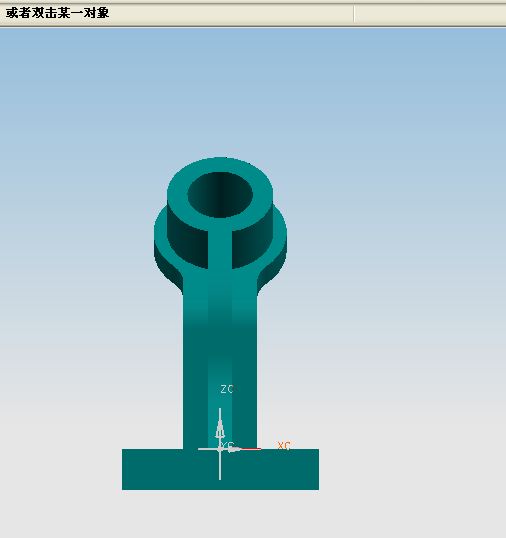Screen dimensions: 506x538
Task: Click the ZC axis label
Action: tap(227, 389)
